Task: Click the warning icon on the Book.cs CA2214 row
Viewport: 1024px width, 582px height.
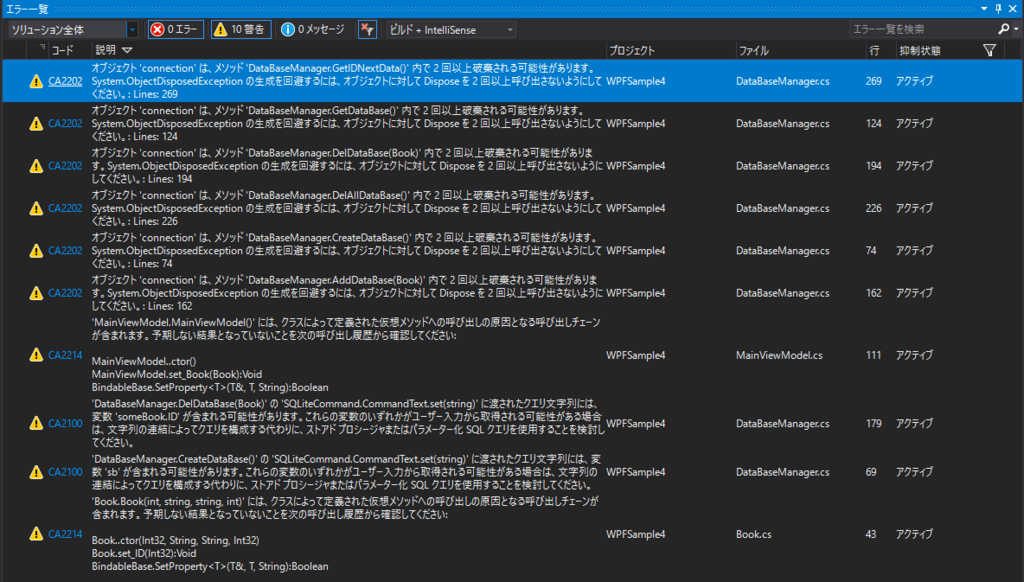Action: (x=36, y=534)
